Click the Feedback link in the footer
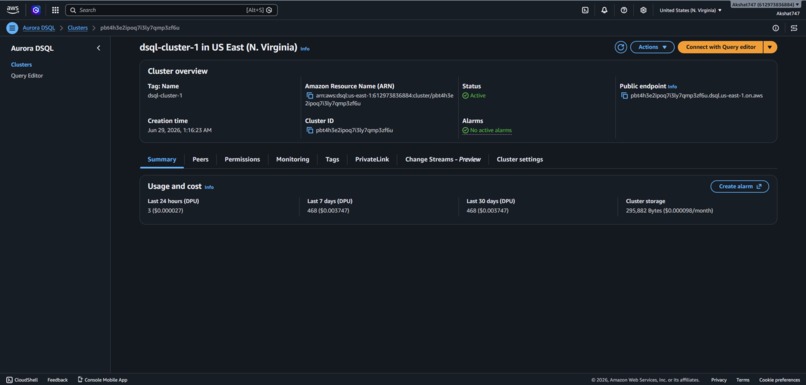The image size is (806, 385). pyautogui.click(x=58, y=380)
